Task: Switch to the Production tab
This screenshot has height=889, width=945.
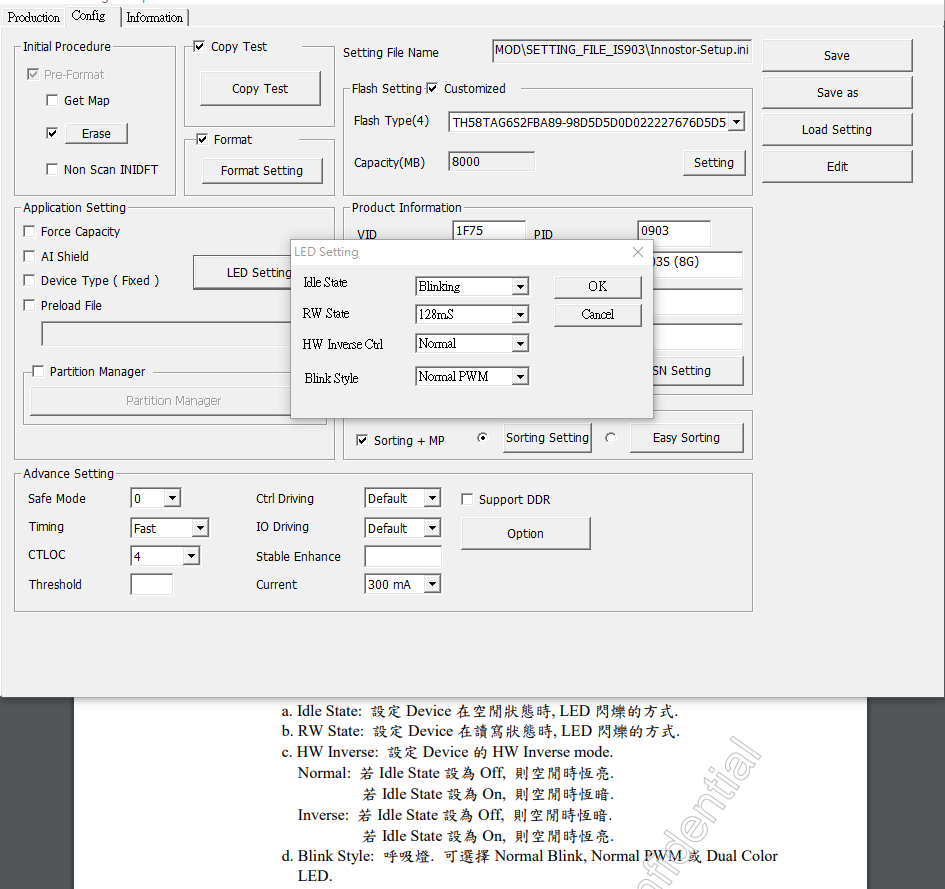Action: click(x=33, y=17)
